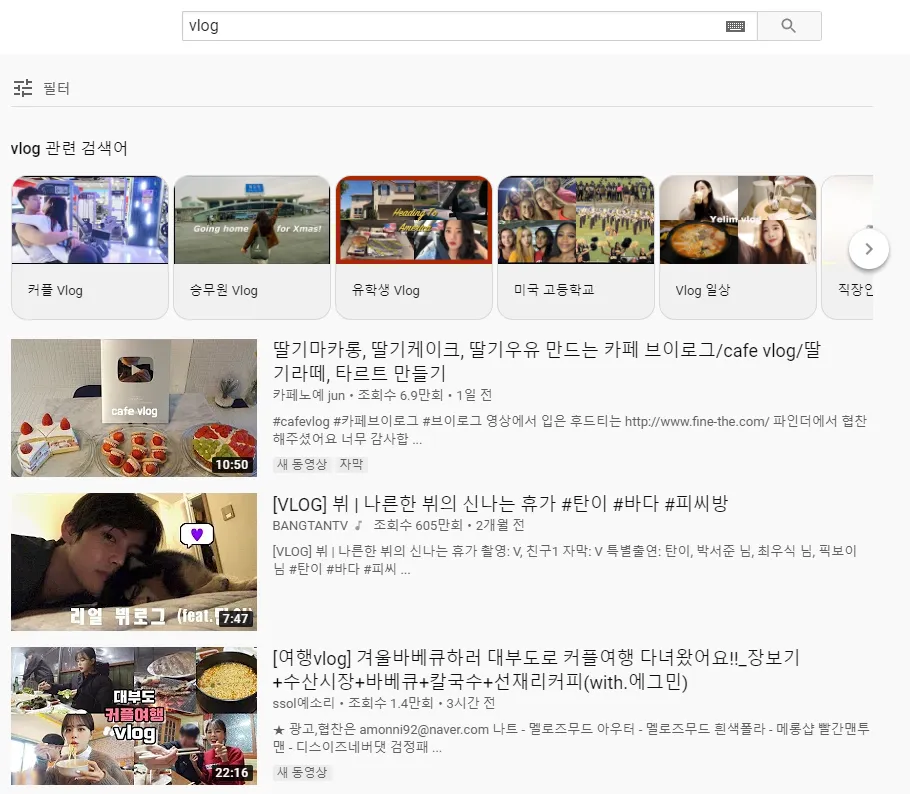Open the Vlog 일상 related search card

click(738, 247)
